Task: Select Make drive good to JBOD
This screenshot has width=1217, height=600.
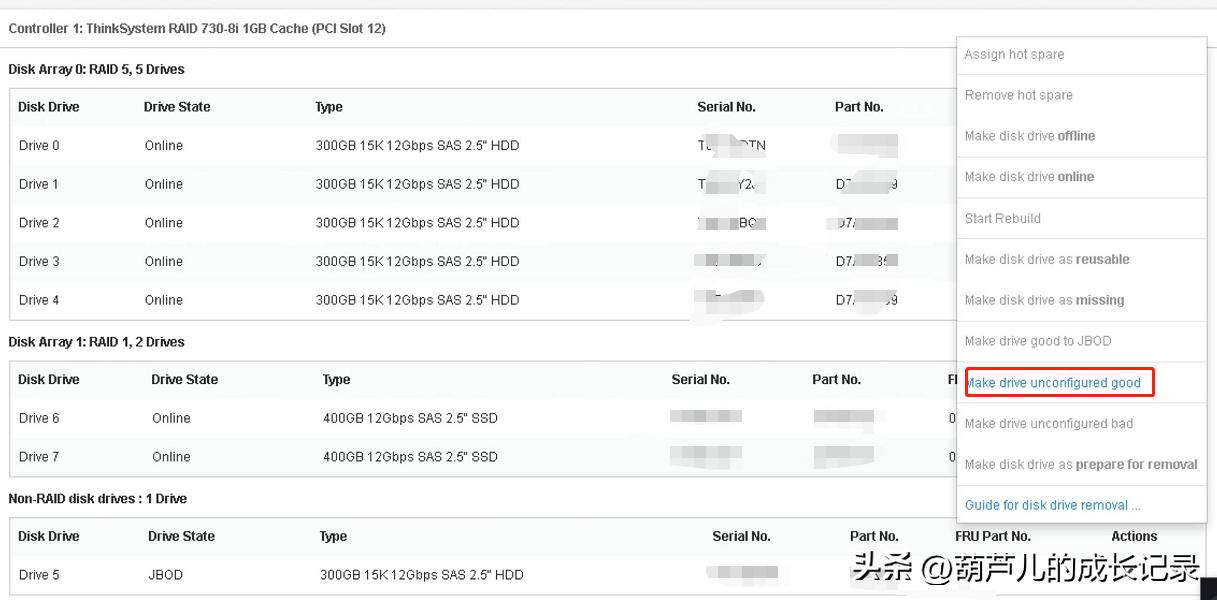Action: (x=1038, y=341)
